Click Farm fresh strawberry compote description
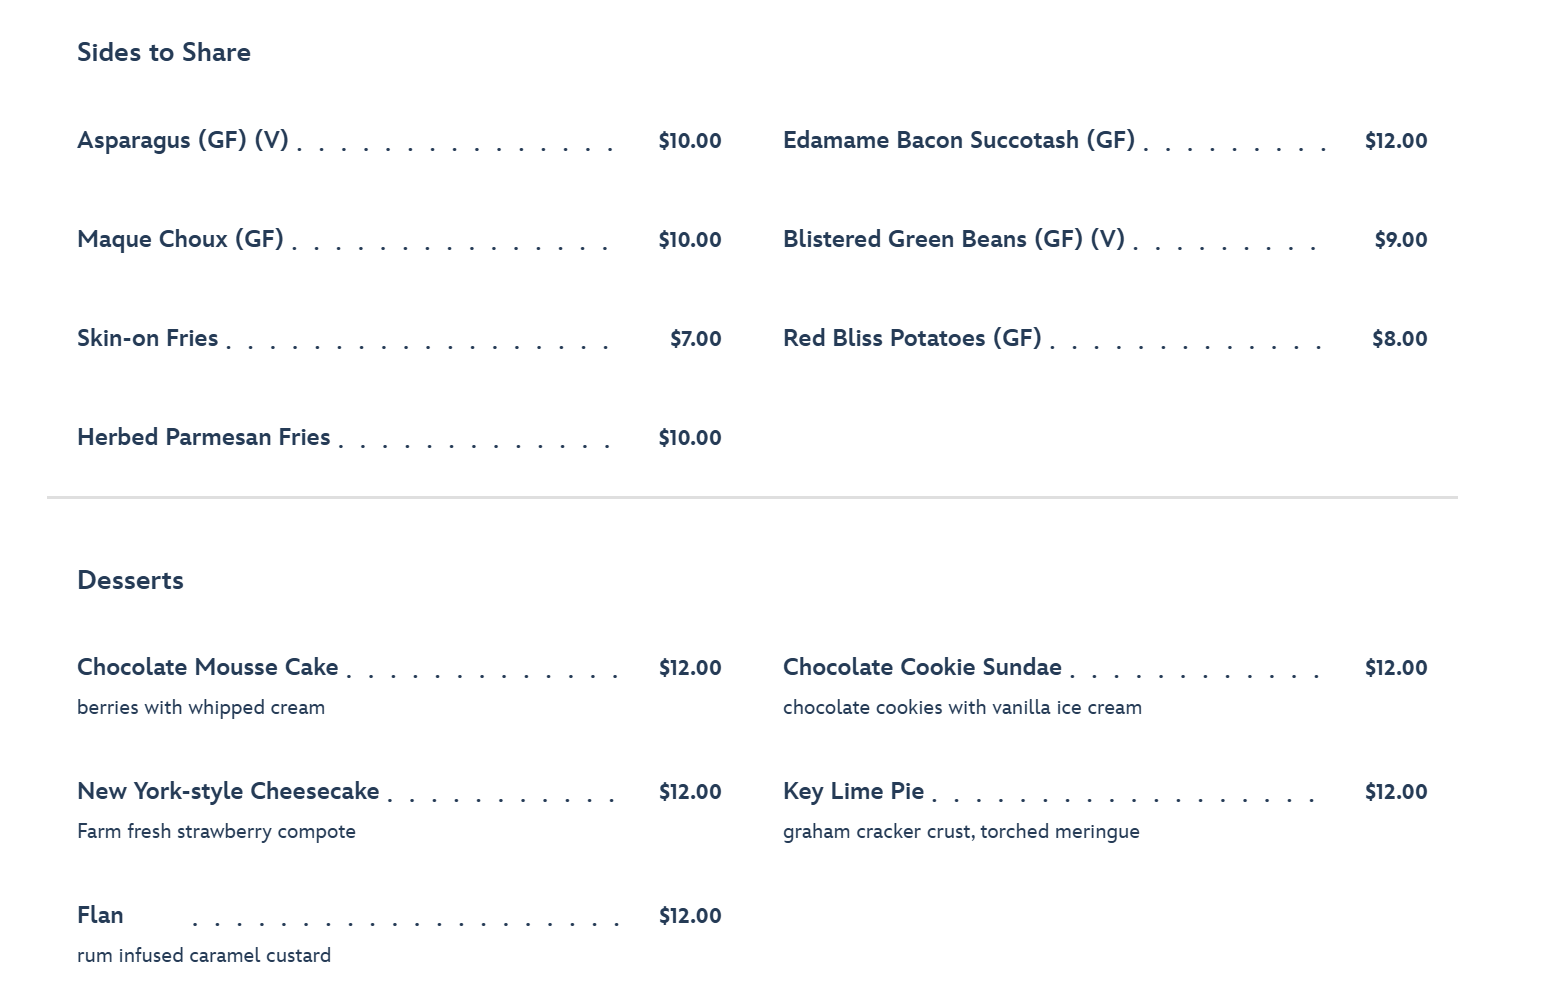This screenshot has height=986, width=1552. coord(216,831)
